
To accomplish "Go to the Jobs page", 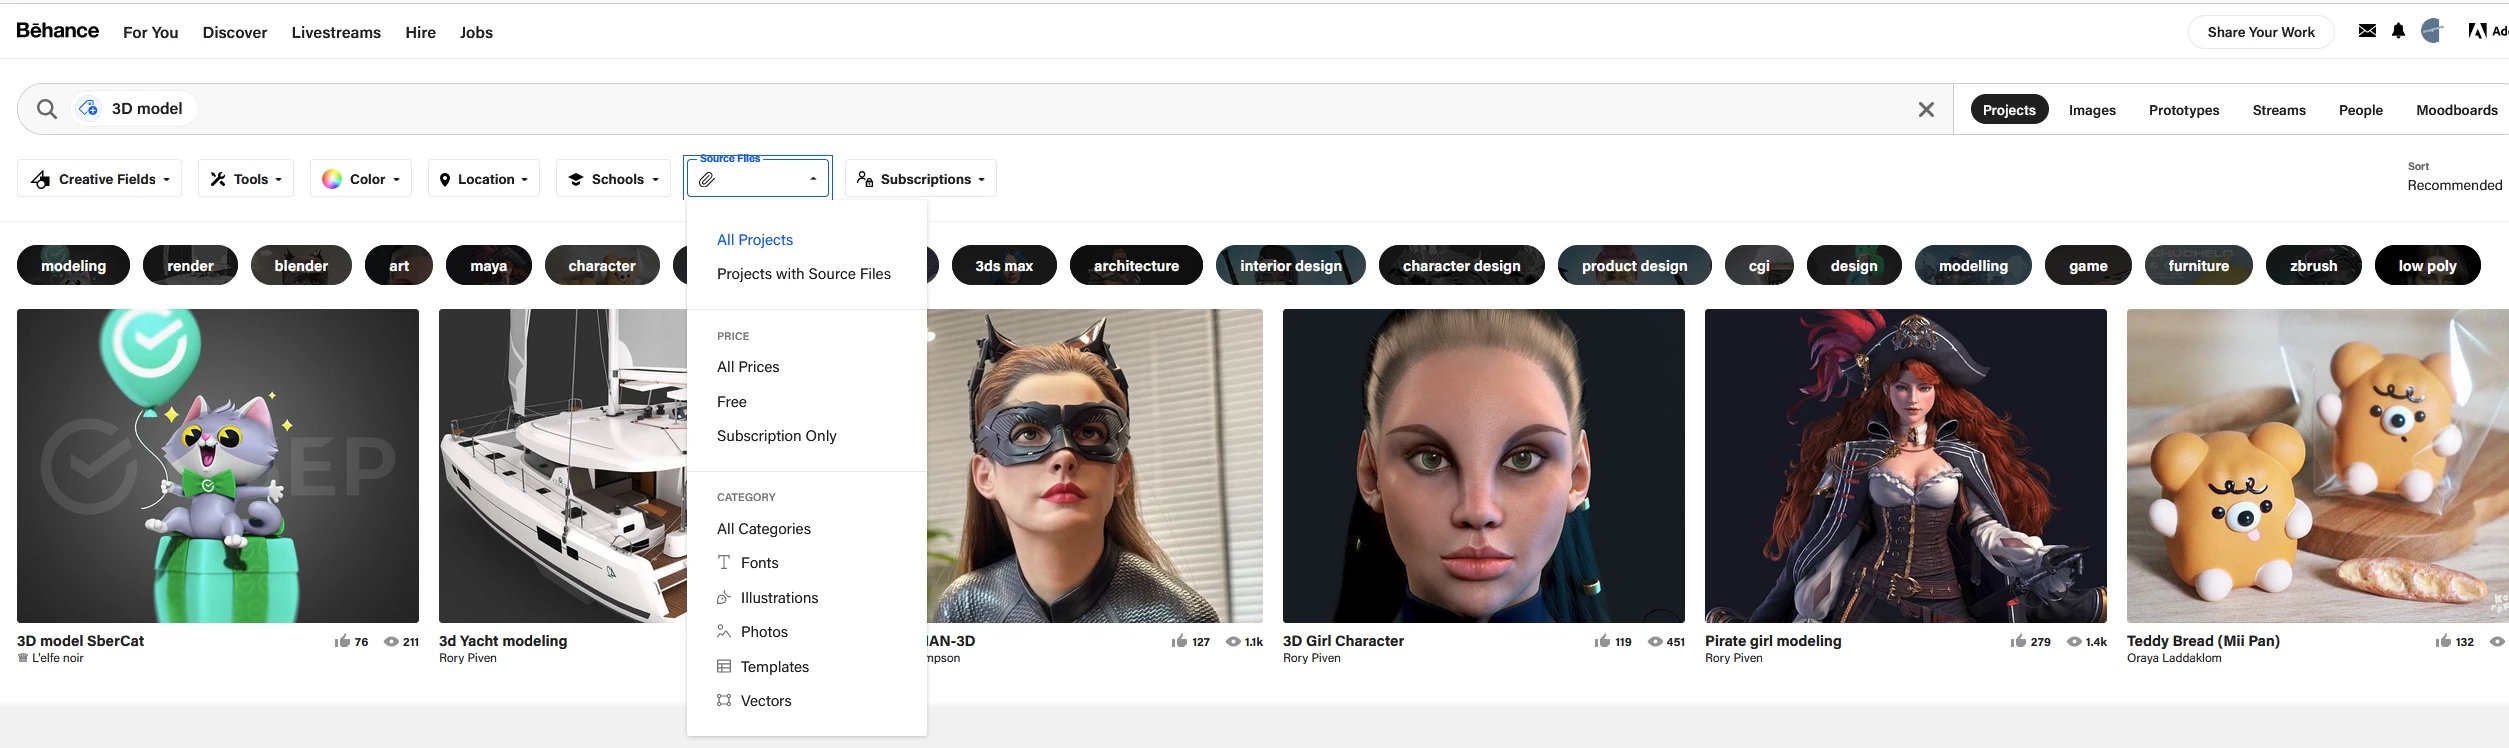I will point(476,32).
